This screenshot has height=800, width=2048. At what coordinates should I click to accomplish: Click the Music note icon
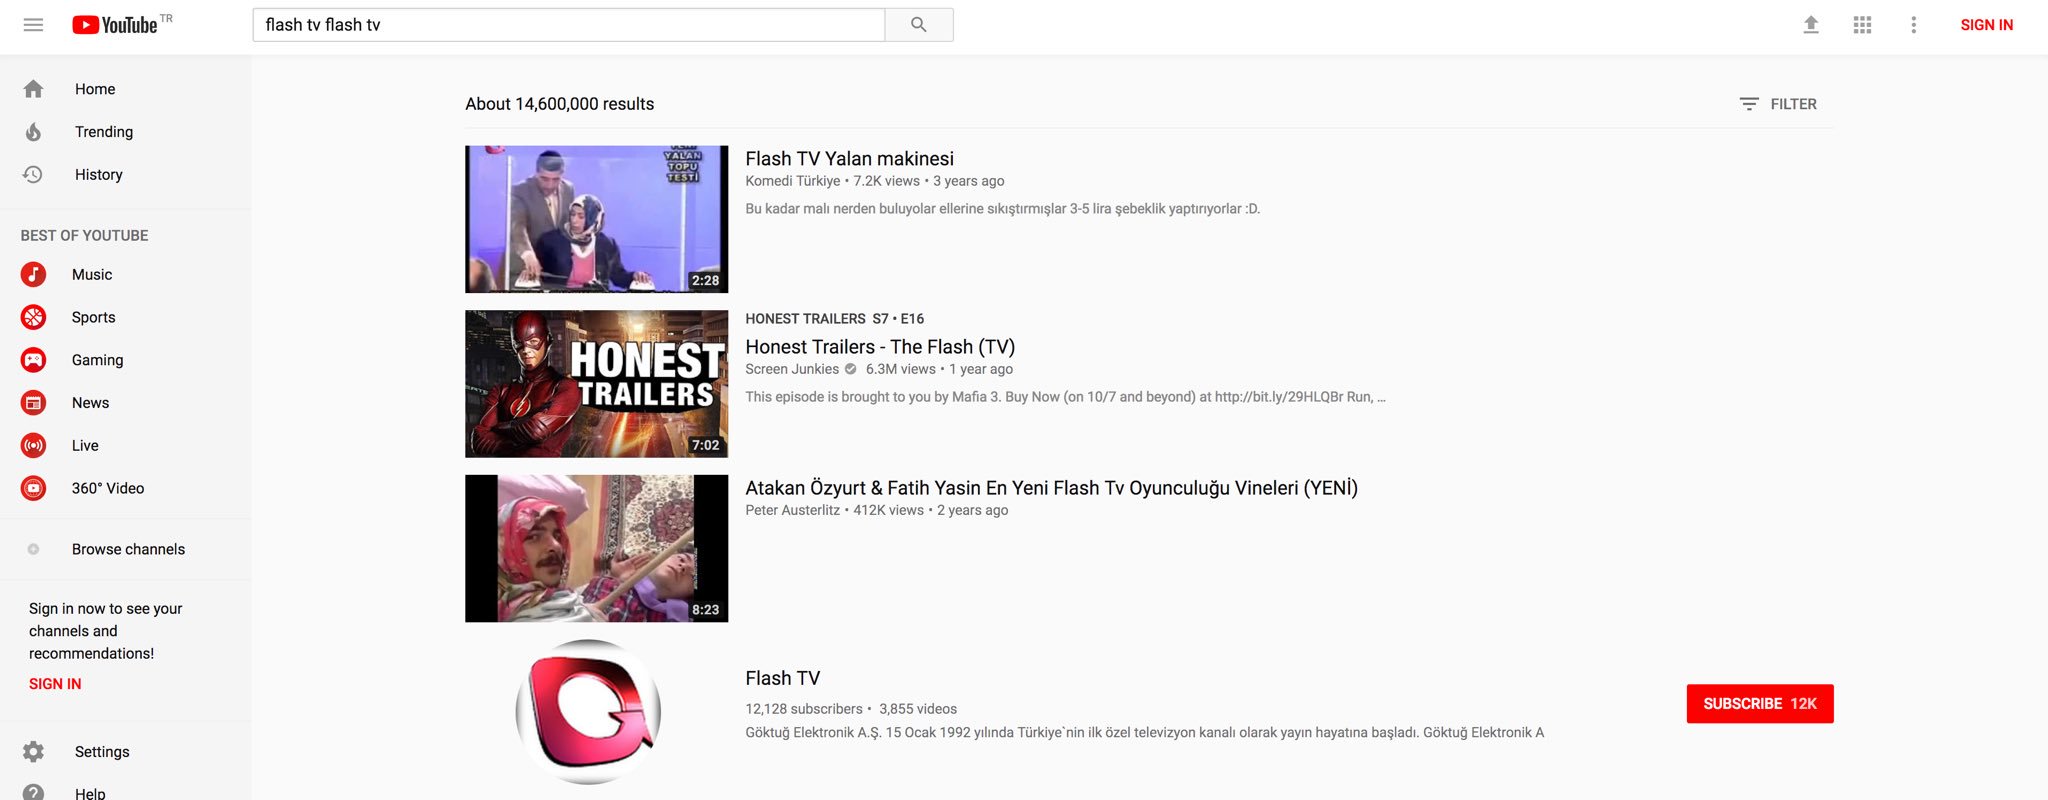click(33, 274)
